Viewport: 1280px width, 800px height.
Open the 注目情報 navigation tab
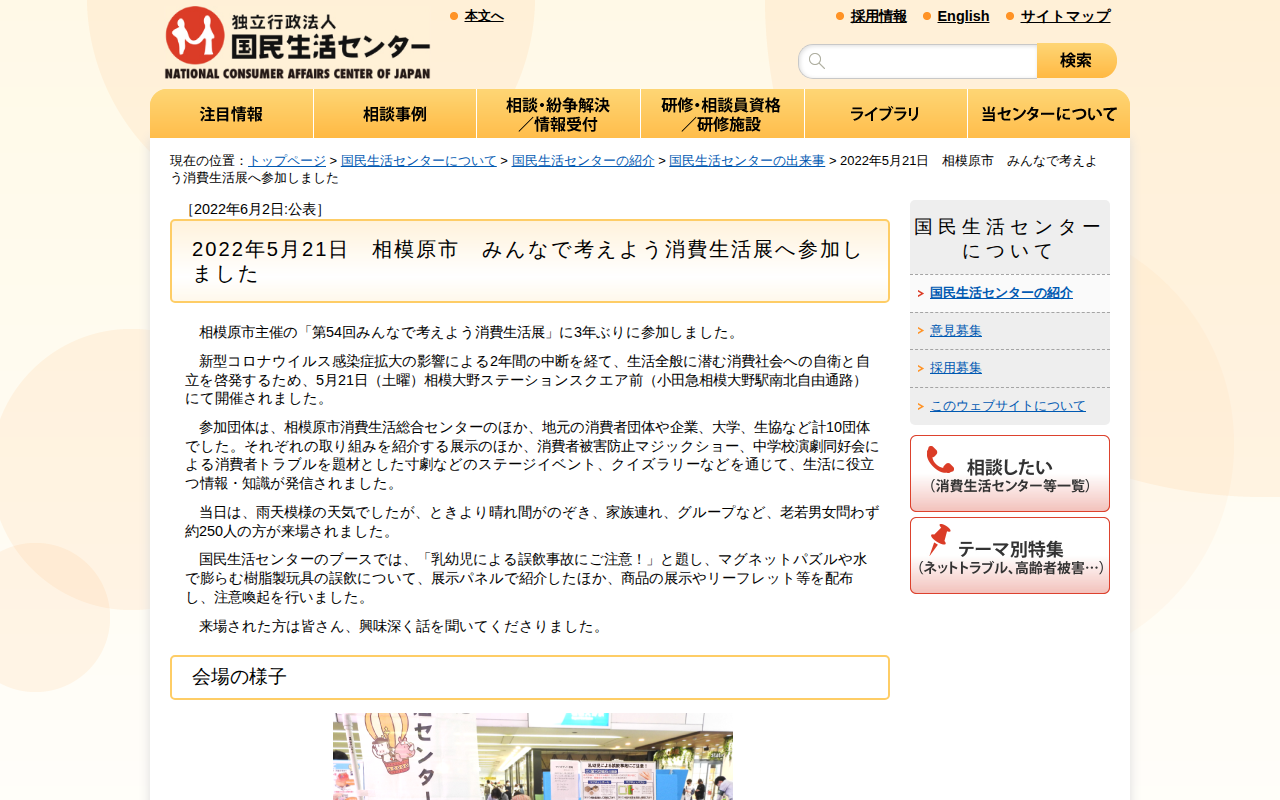(231, 114)
